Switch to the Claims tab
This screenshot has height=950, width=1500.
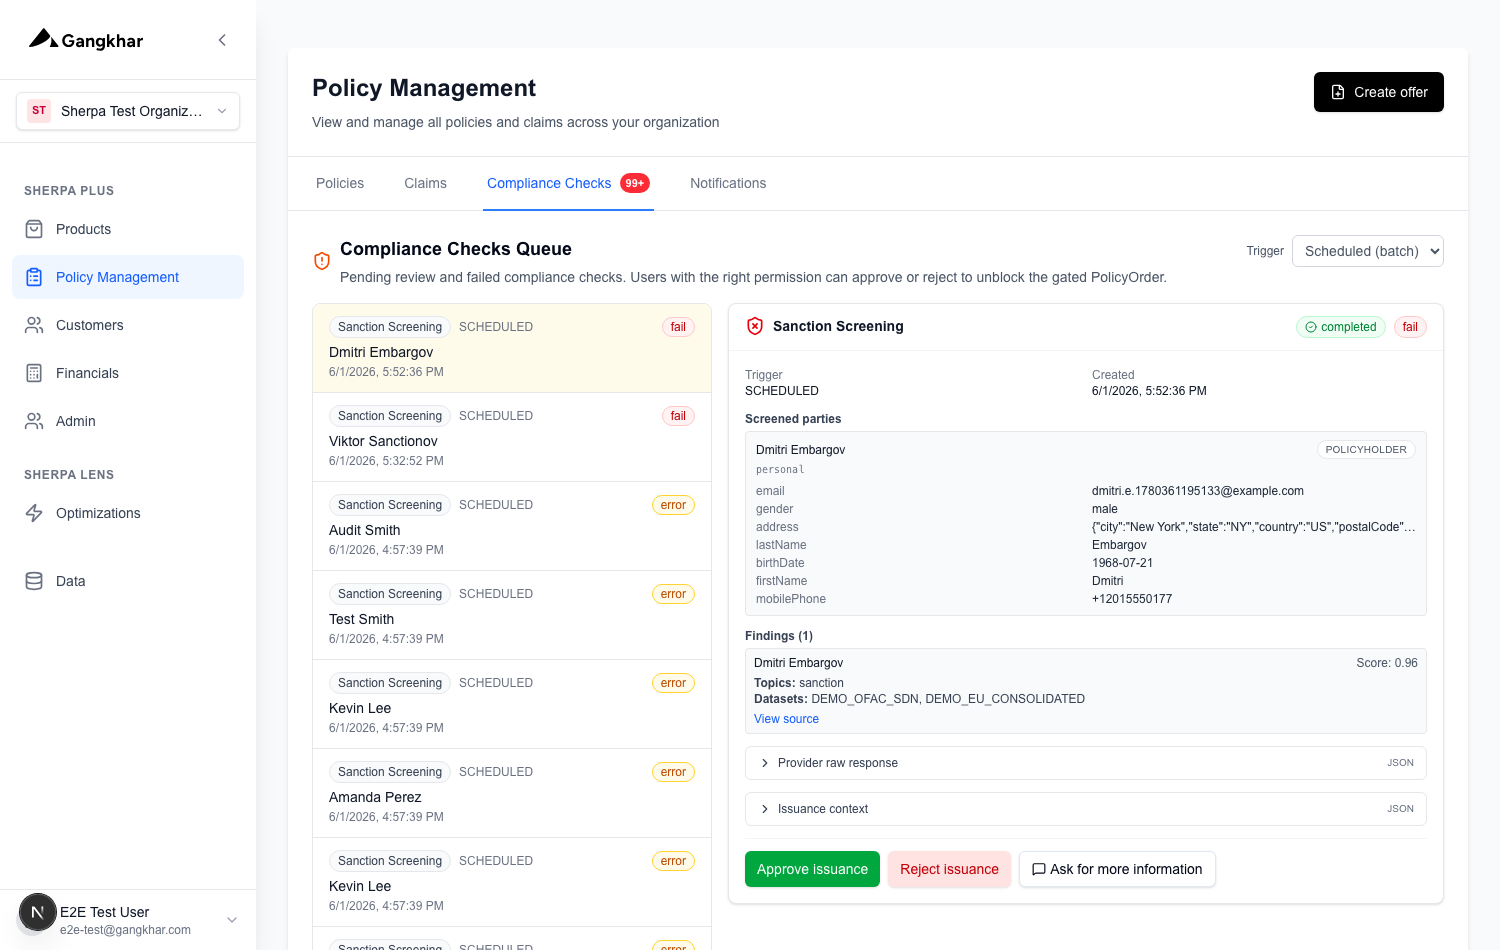tap(425, 183)
